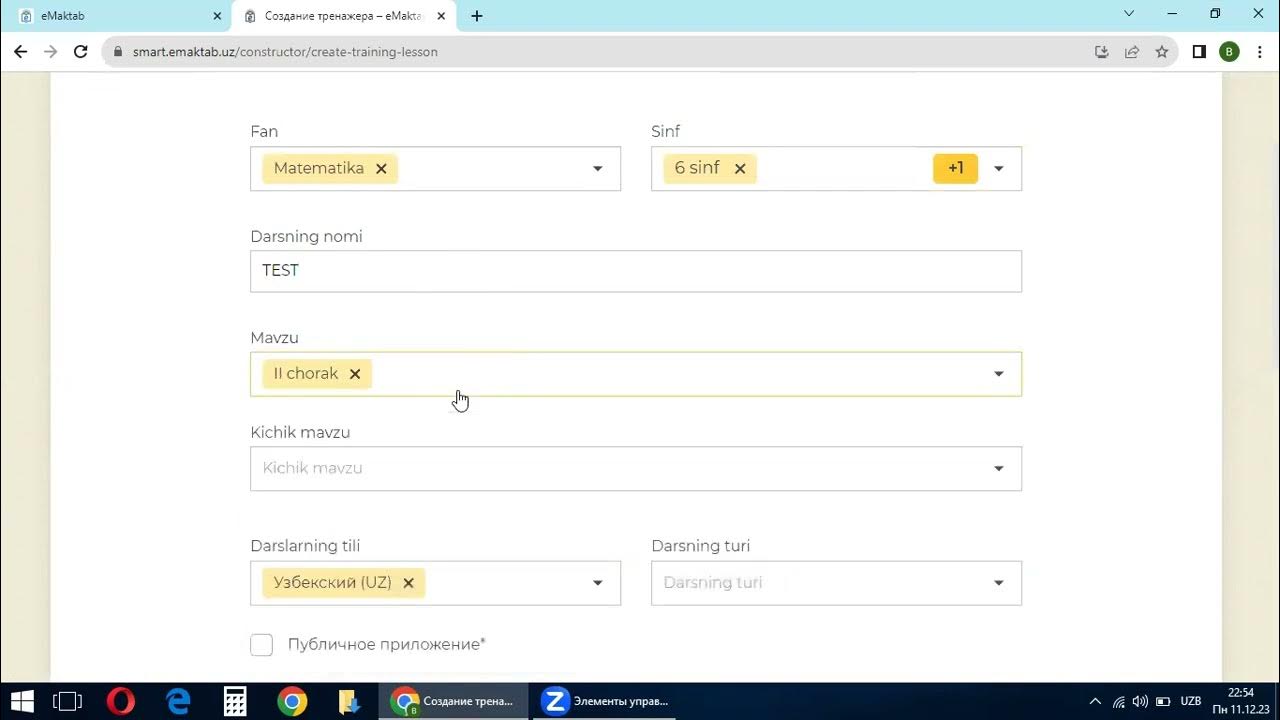Bookmark this page with the star

click(x=1162, y=52)
